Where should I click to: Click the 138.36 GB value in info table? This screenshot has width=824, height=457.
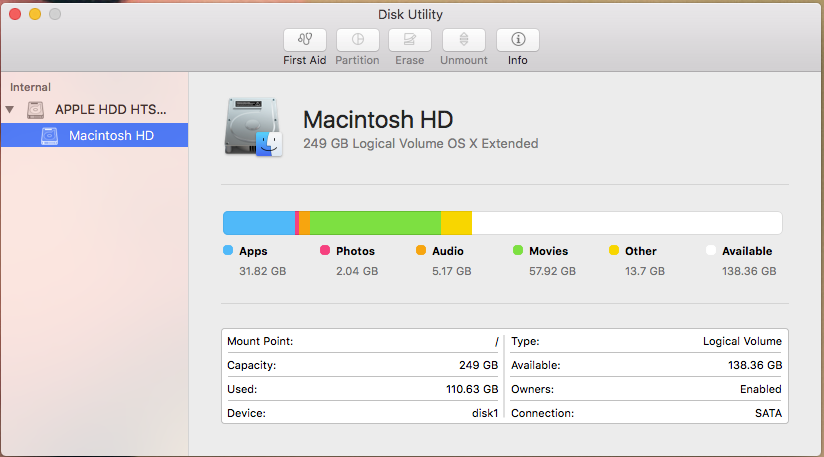click(755, 365)
